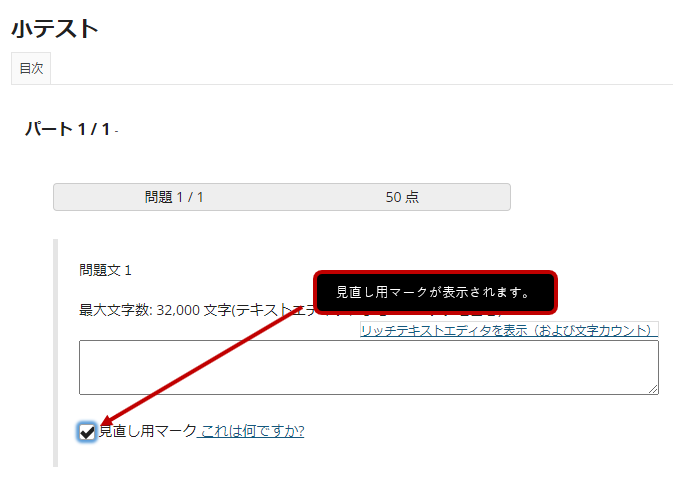Click the dash after パート 1 / 1

pyautogui.click(x=117, y=131)
